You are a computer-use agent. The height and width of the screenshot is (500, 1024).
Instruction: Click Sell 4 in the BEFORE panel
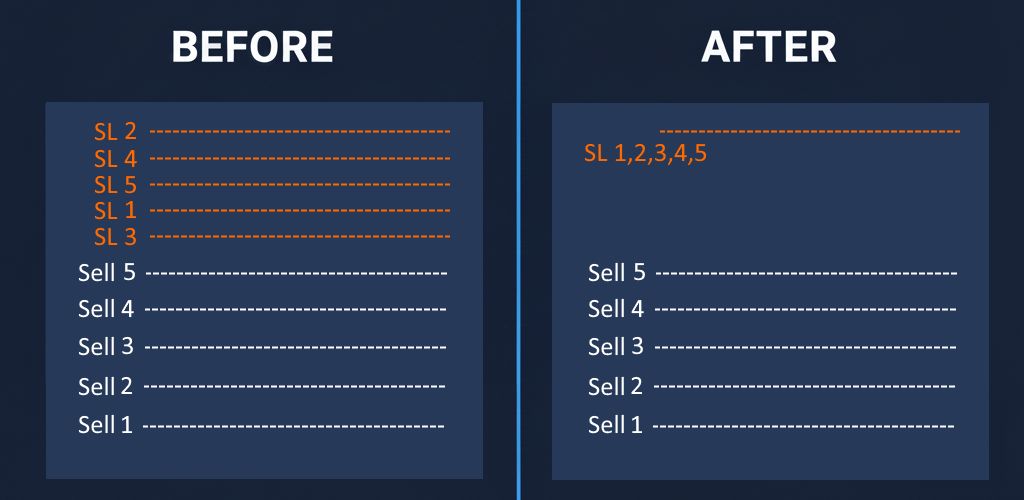click(106, 308)
